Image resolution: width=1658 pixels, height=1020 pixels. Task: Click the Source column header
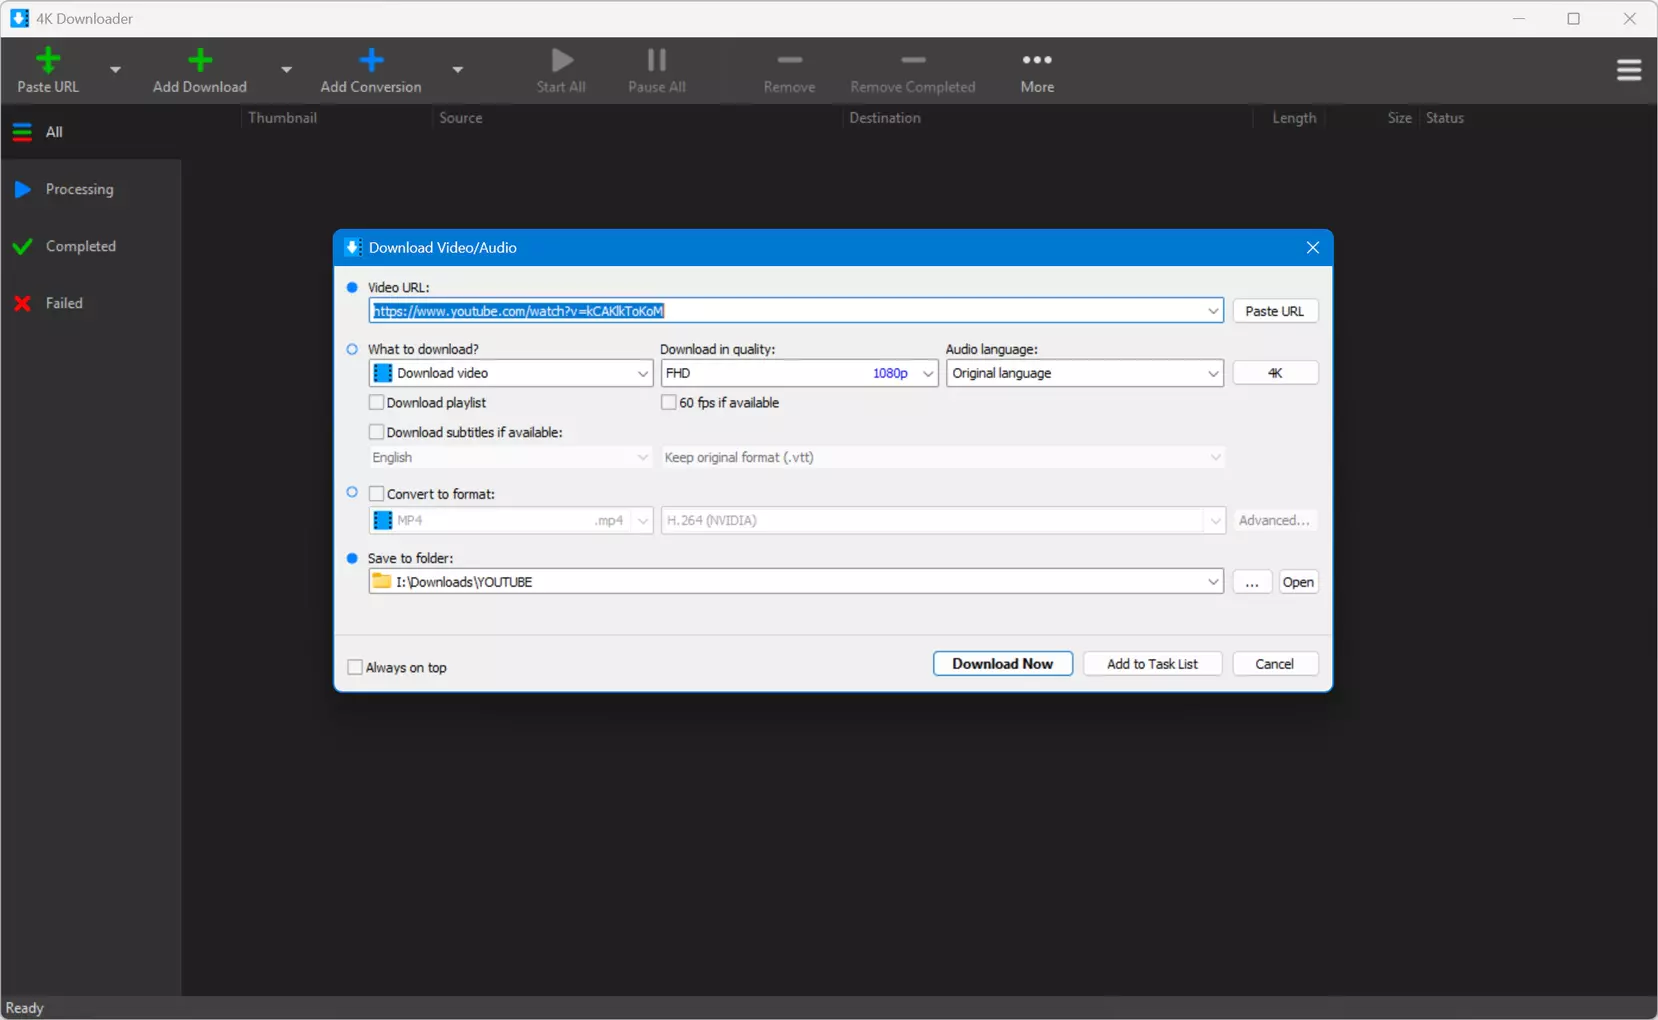click(x=461, y=118)
